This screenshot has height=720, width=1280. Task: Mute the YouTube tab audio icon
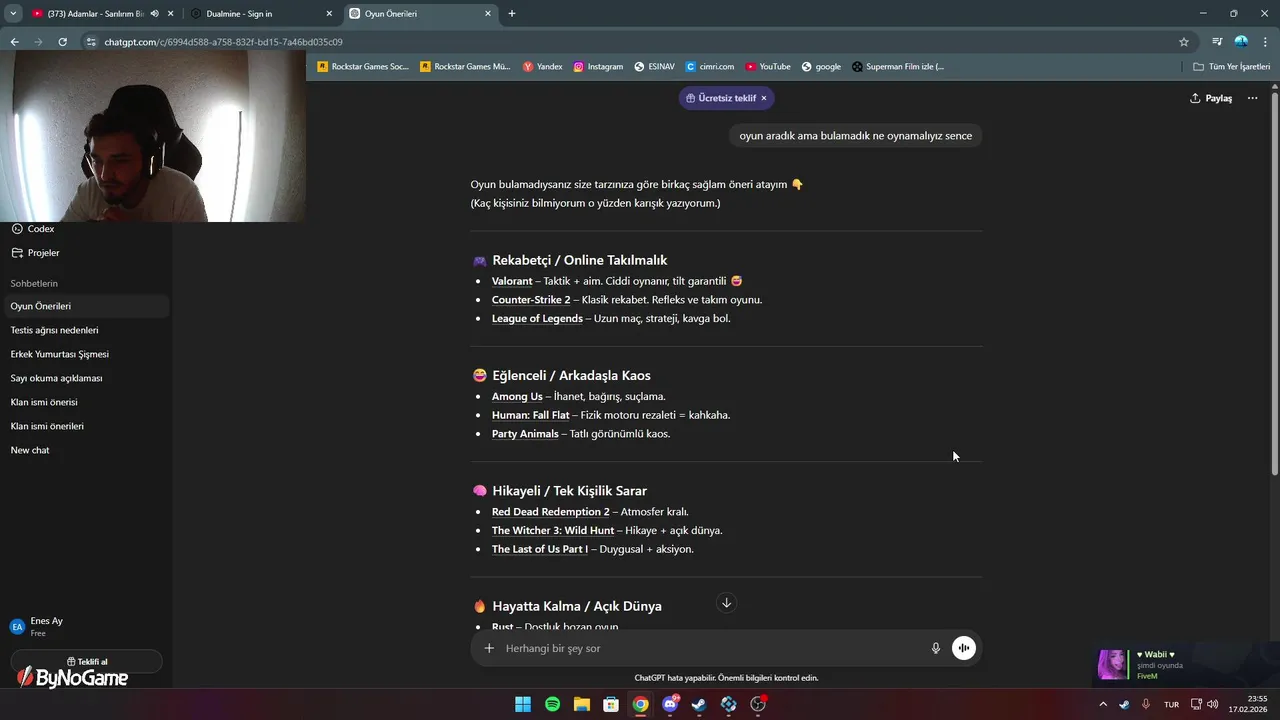(x=154, y=14)
